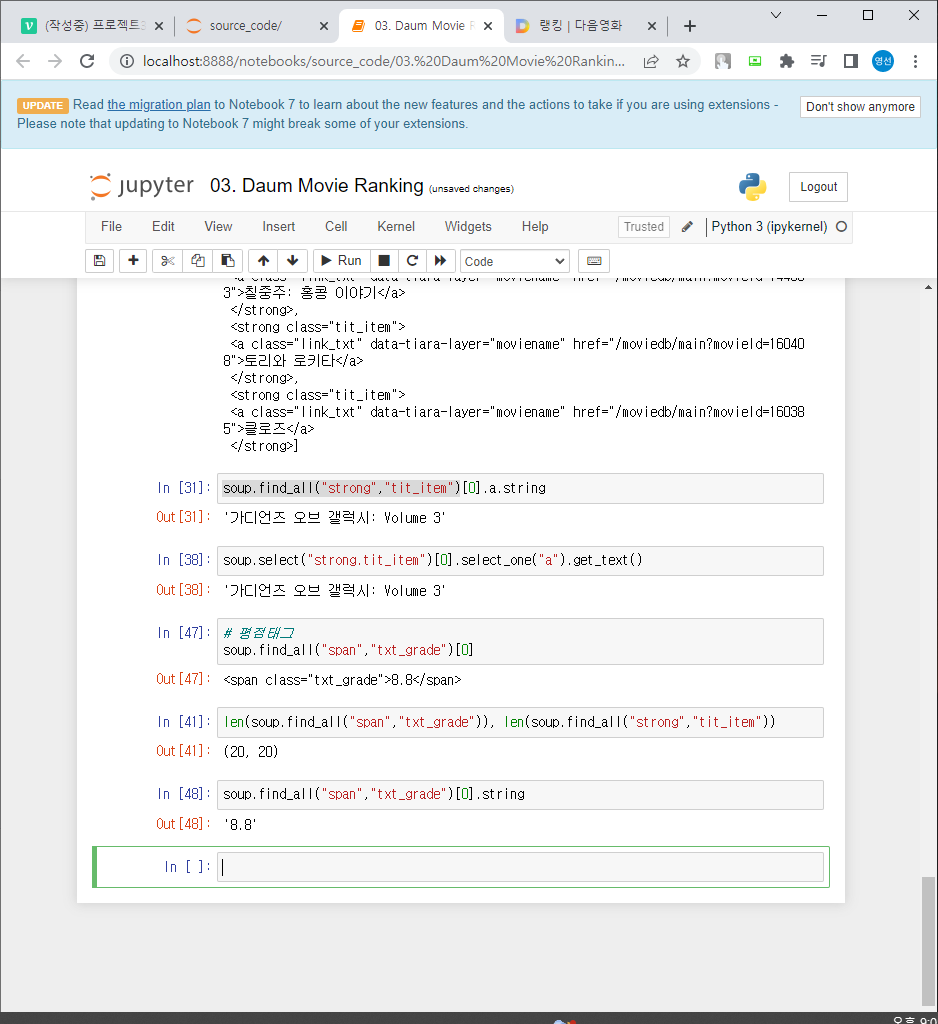
Task: Select cell In [41] len code
Action: point(520,722)
